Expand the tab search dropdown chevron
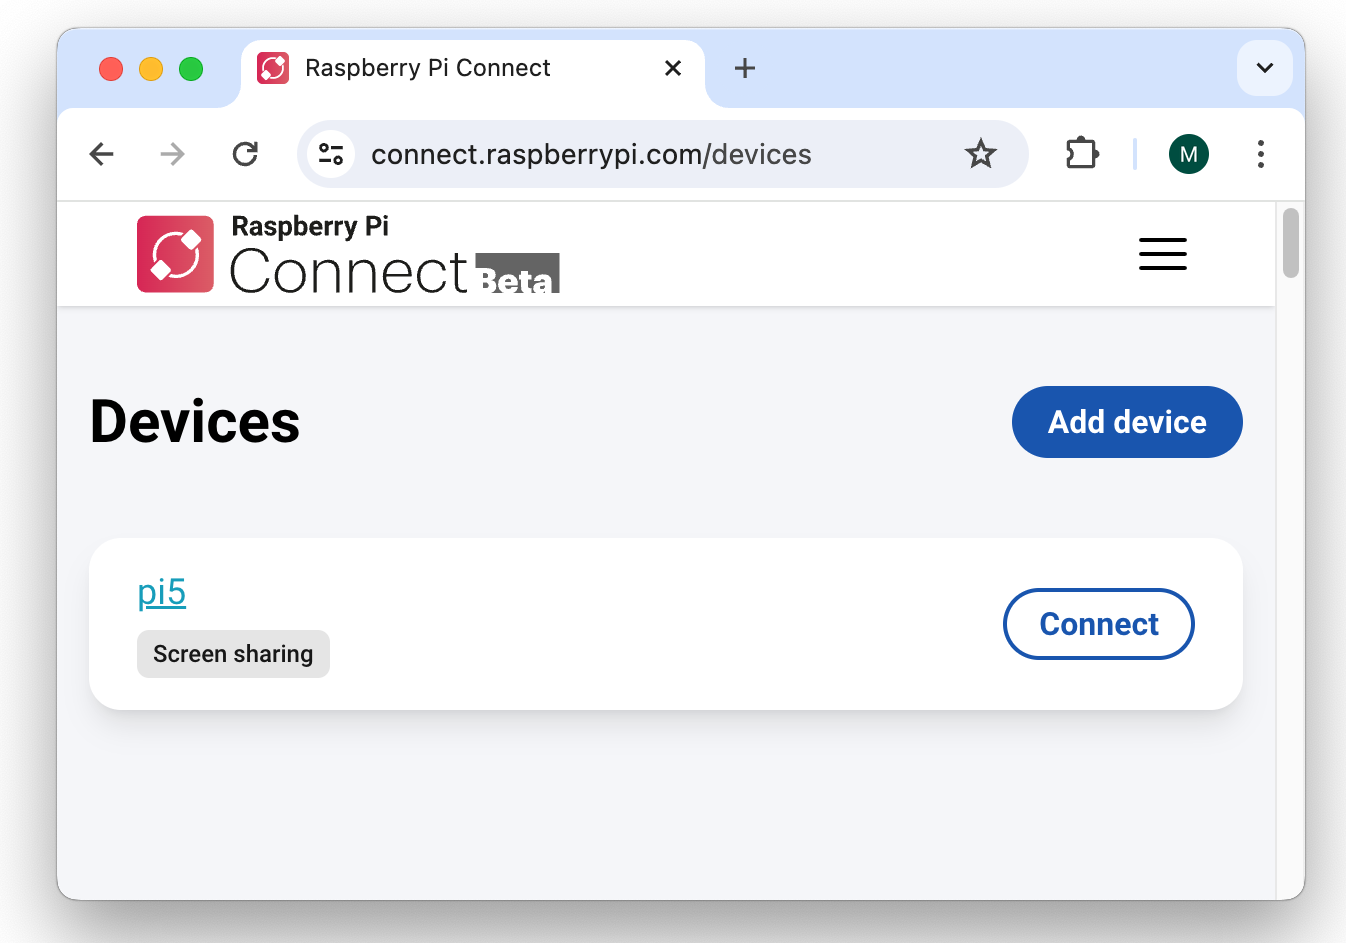Screen dimensions: 1346x943 1264,68
